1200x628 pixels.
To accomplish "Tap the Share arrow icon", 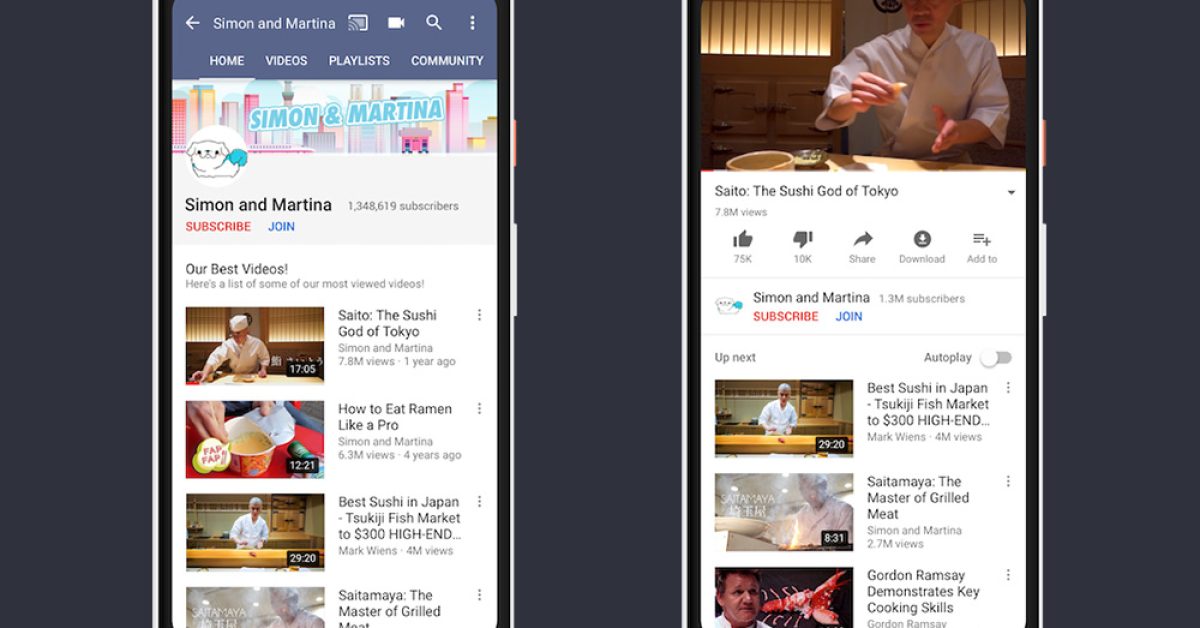I will 862,240.
